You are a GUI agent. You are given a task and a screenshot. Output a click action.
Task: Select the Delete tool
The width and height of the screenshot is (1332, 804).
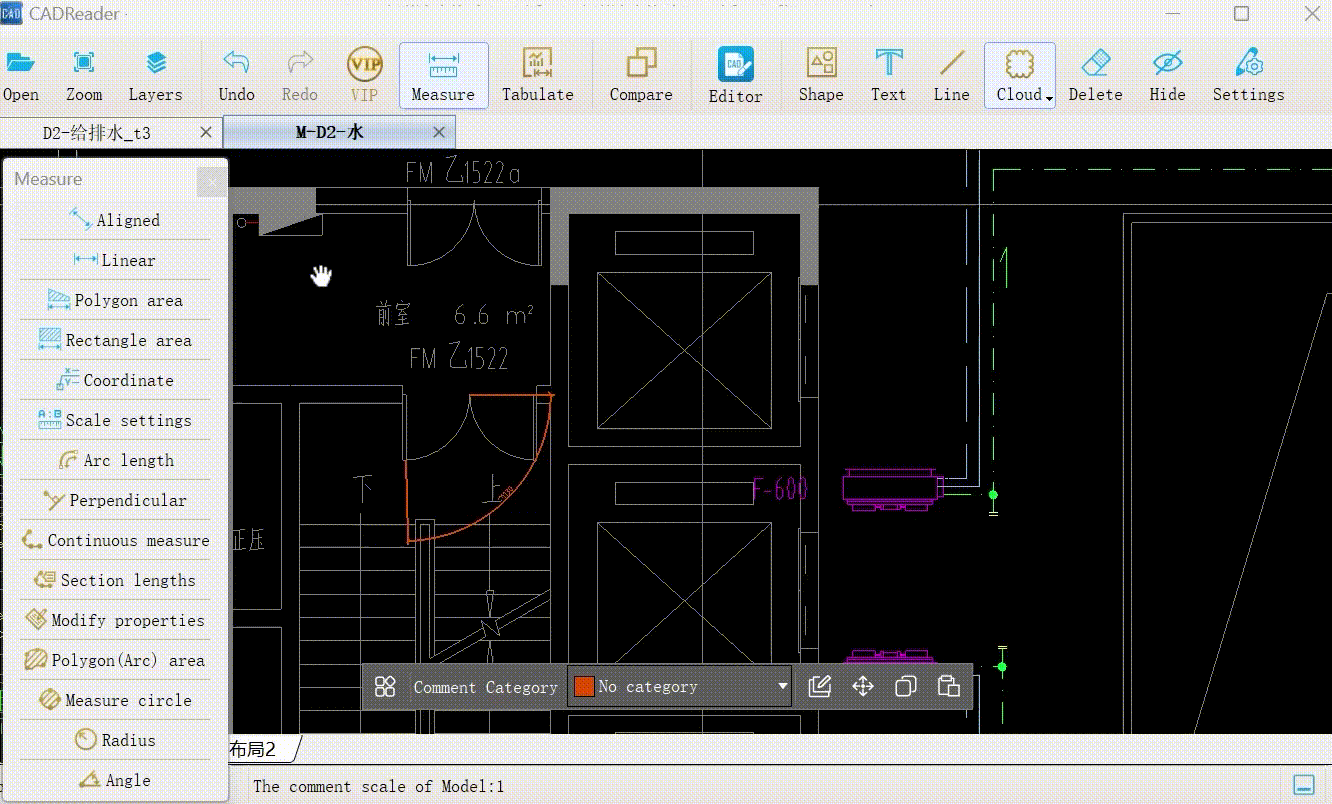click(x=1095, y=77)
